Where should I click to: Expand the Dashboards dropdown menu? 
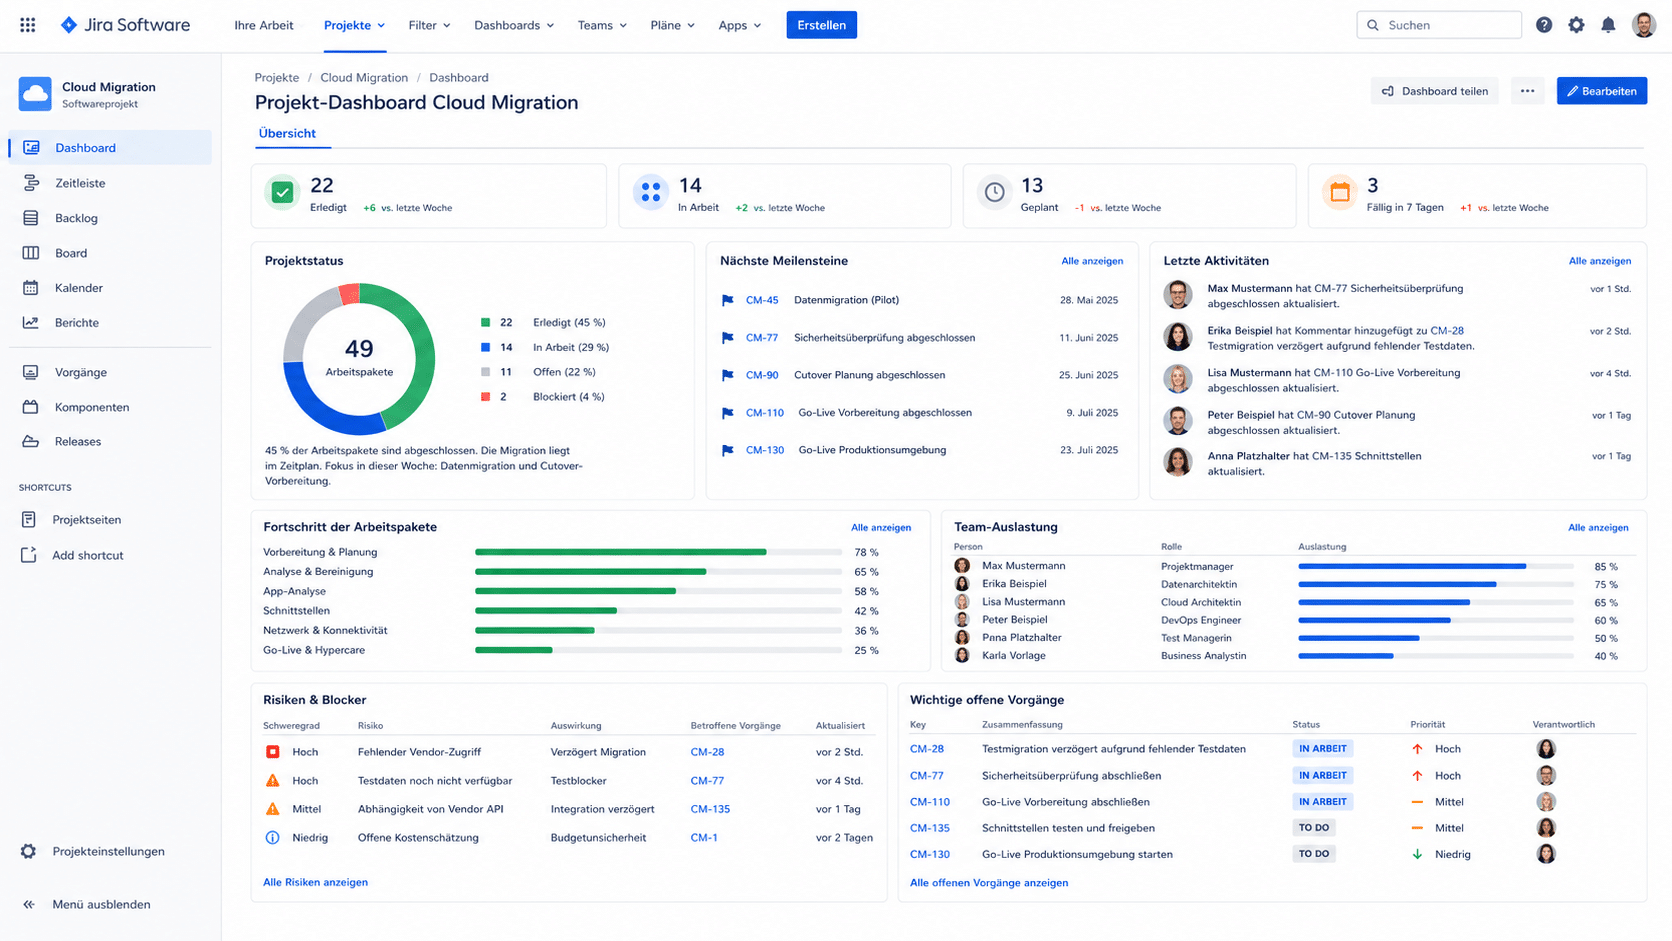click(514, 25)
